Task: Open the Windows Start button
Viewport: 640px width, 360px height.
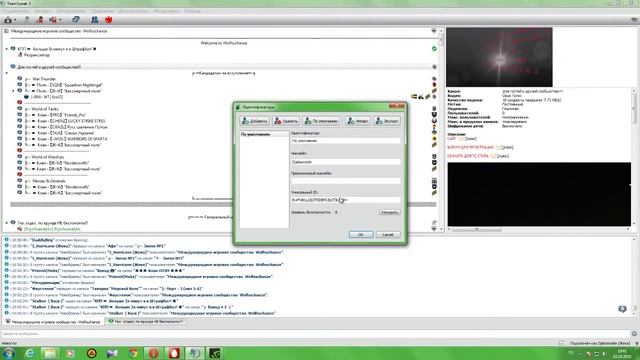Action: click(8, 353)
